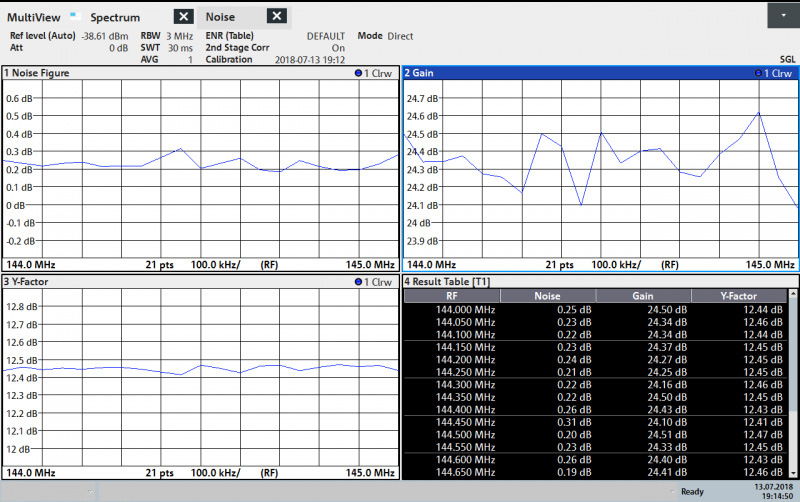Viewport: 800px width, 502px height.
Task: Close the Spectrum channel tab
Action: coord(183,16)
